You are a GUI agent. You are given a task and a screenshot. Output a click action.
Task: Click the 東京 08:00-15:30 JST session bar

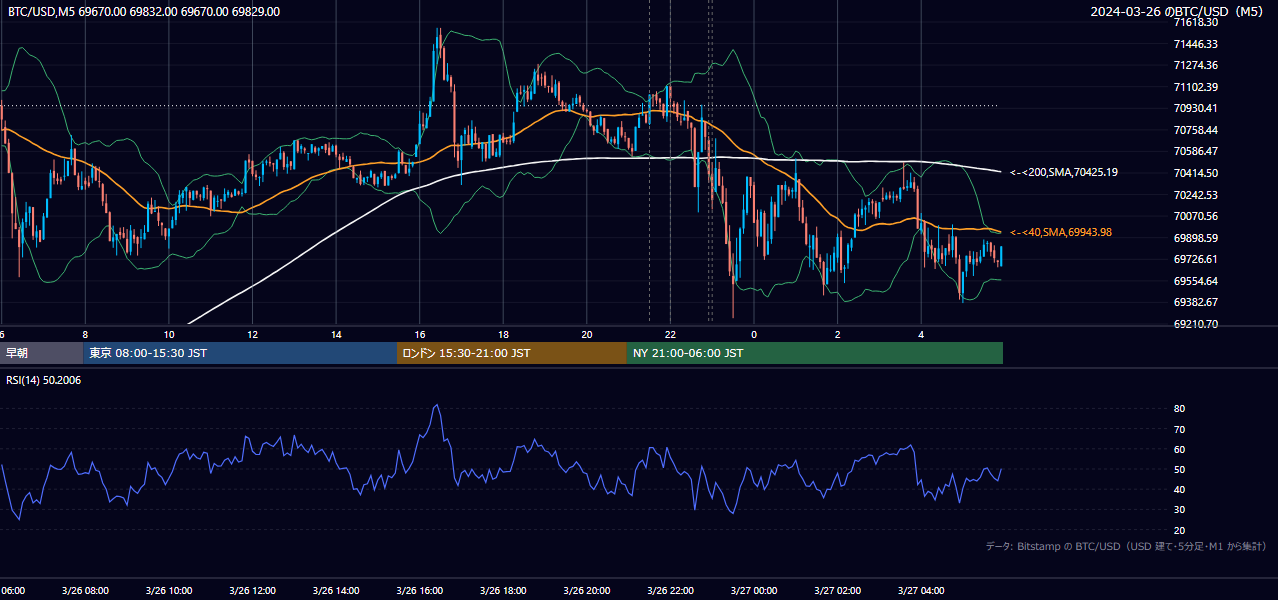click(x=240, y=353)
